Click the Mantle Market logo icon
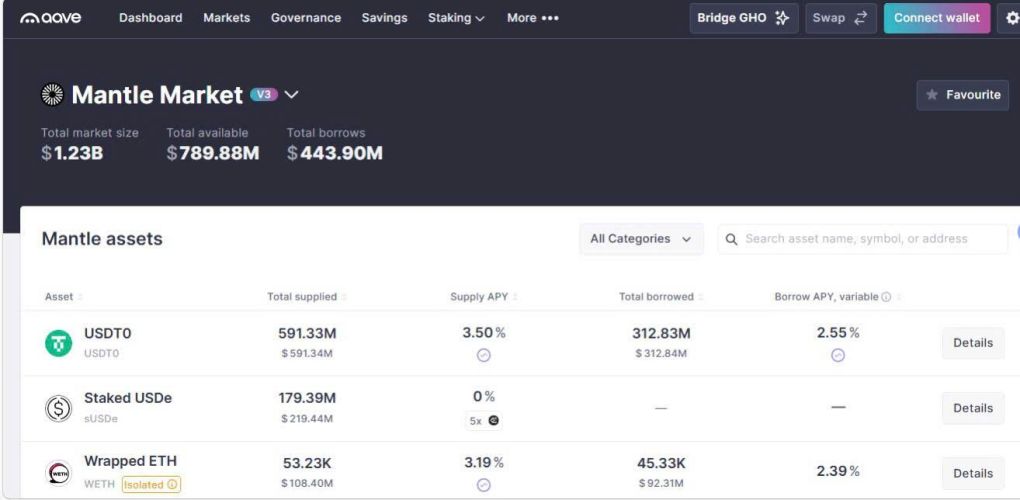The height and width of the screenshot is (500, 1020). (x=52, y=95)
